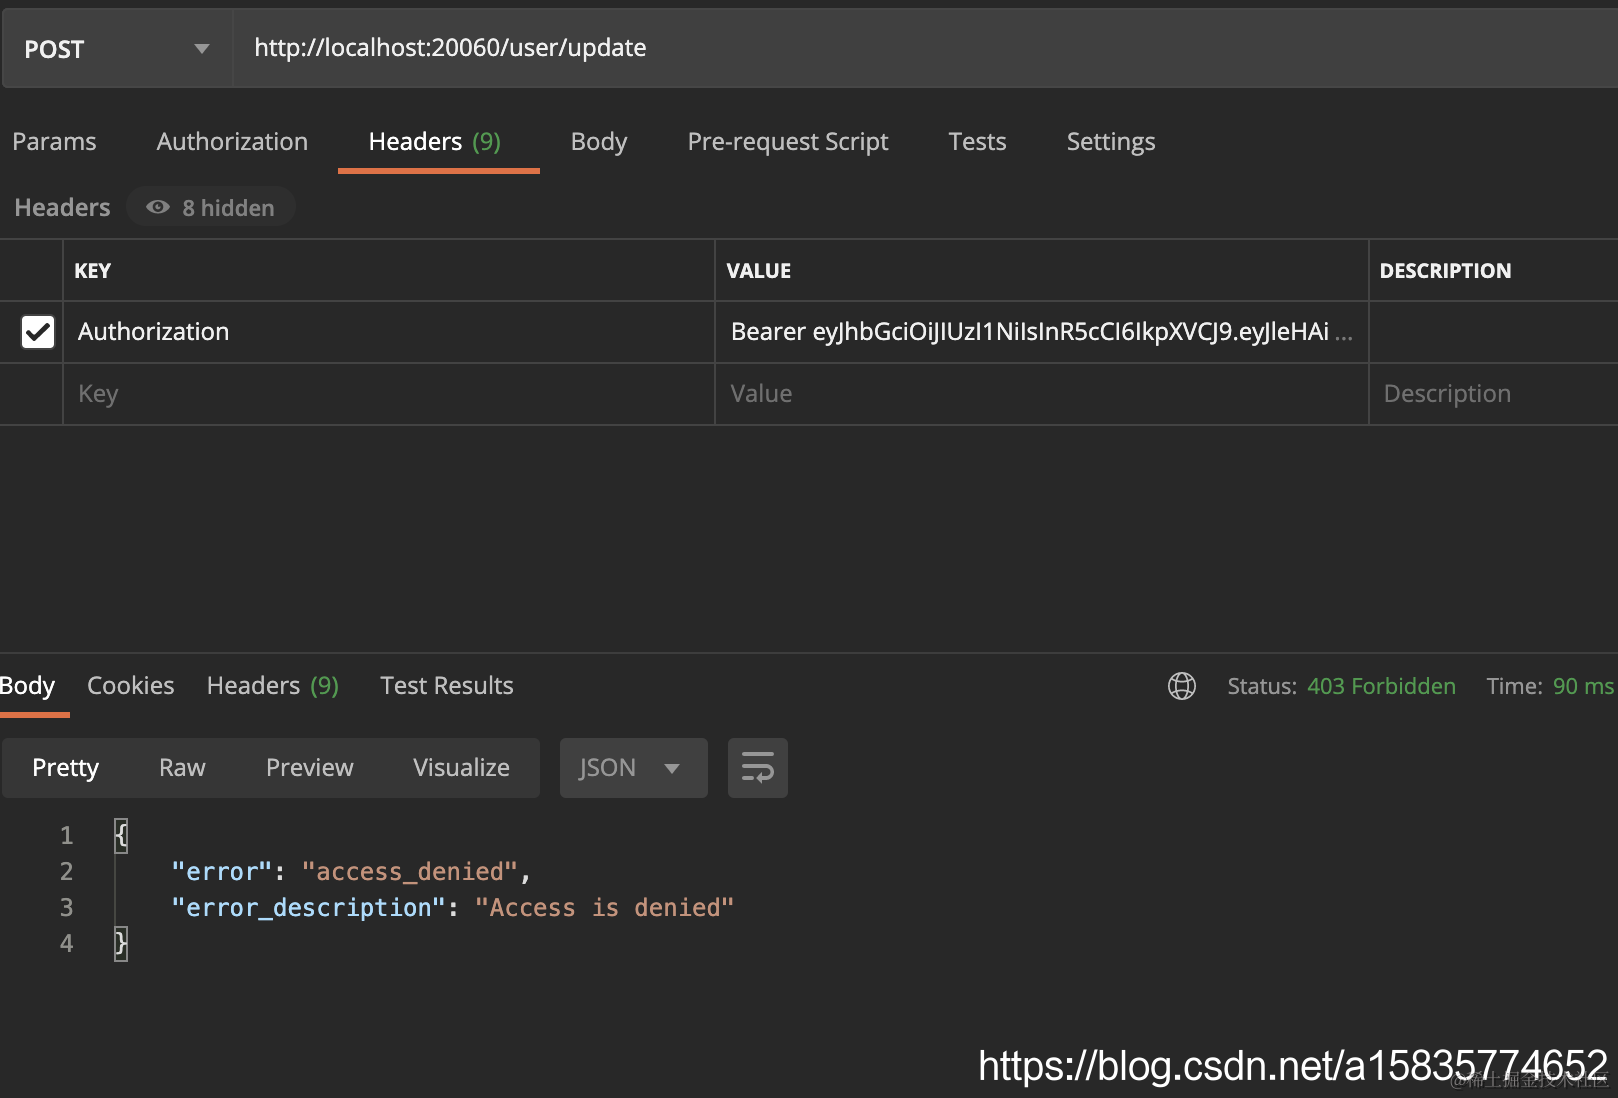Click the "error" JSON key
The width and height of the screenshot is (1618, 1098).
point(222,872)
